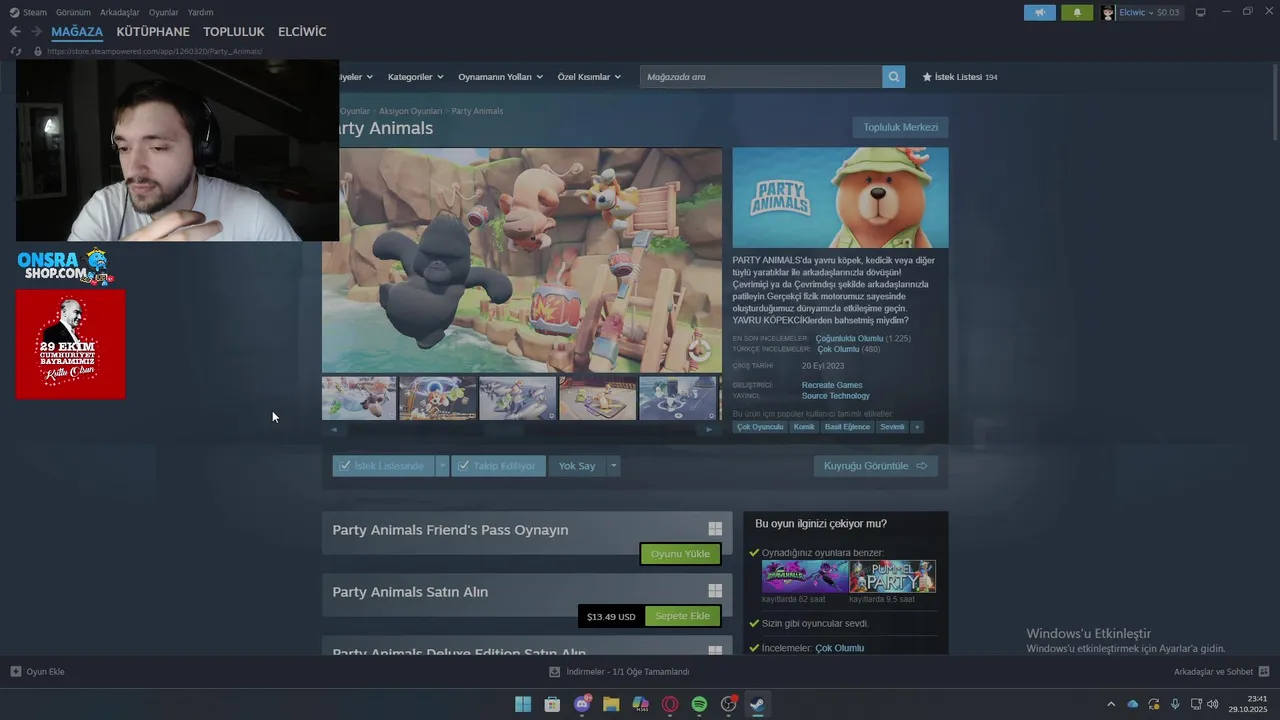Click the Aksiyon Oyunları breadcrumb
This screenshot has width=1280, height=720.
410,111
